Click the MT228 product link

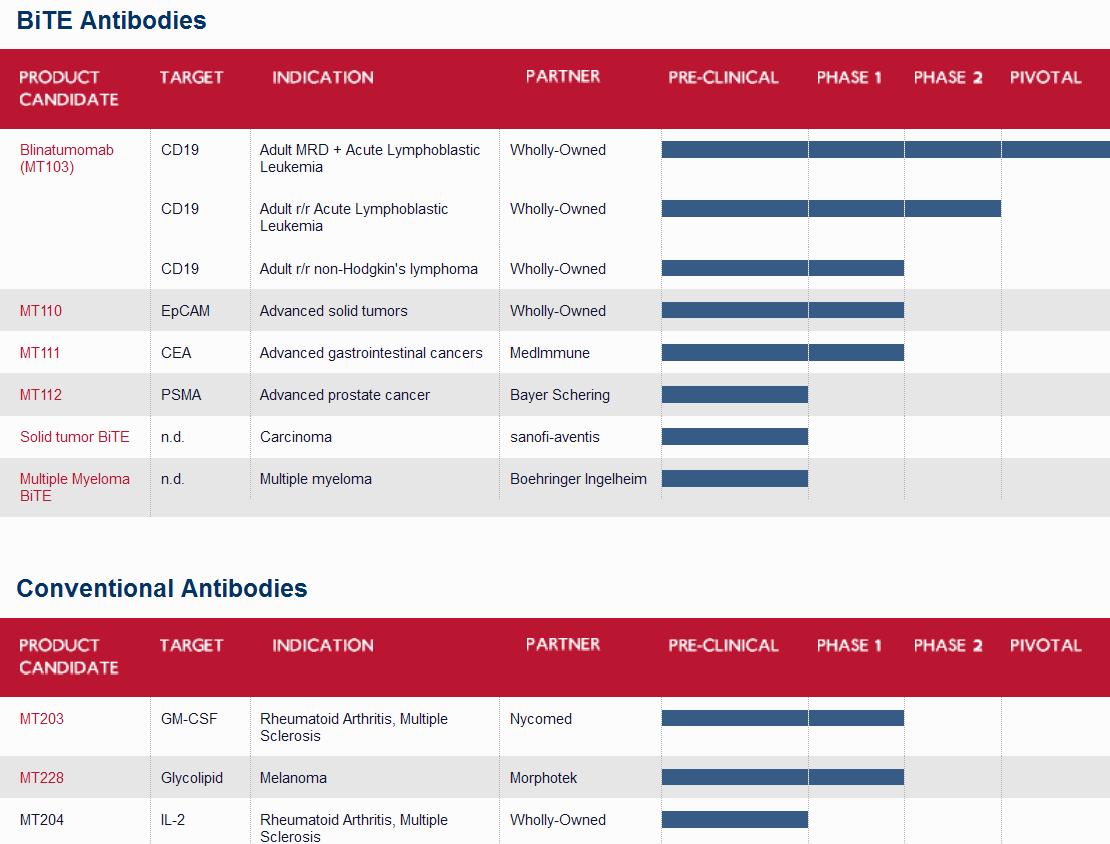tap(41, 778)
